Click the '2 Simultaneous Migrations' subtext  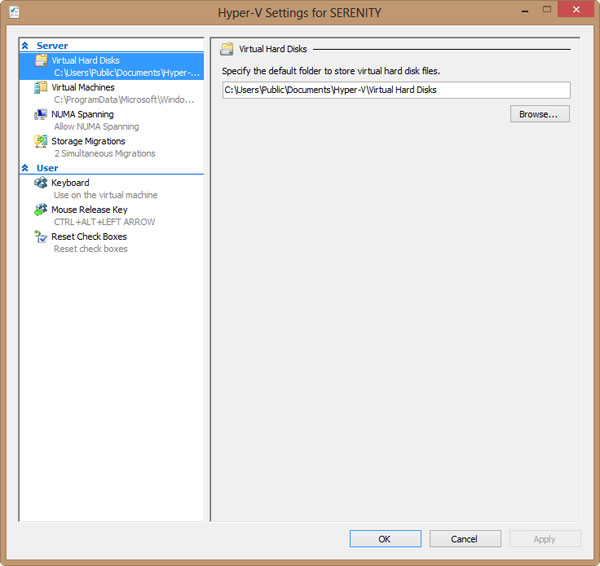click(x=105, y=153)
